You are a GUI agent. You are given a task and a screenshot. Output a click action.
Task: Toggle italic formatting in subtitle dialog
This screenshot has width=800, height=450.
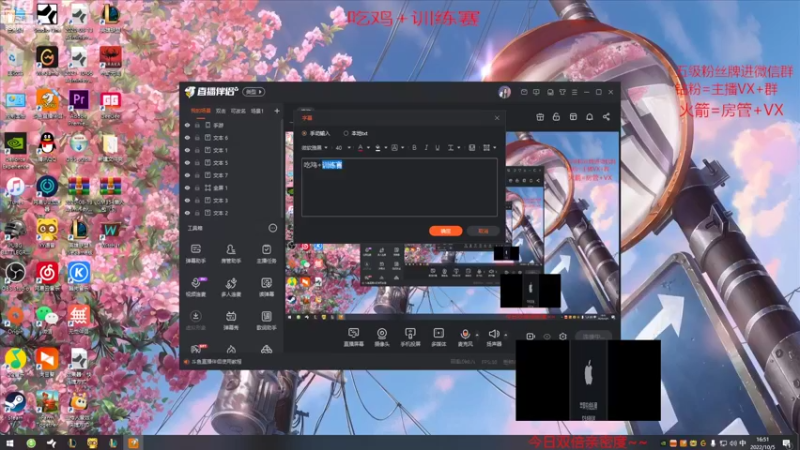click(x=426, y=148)
